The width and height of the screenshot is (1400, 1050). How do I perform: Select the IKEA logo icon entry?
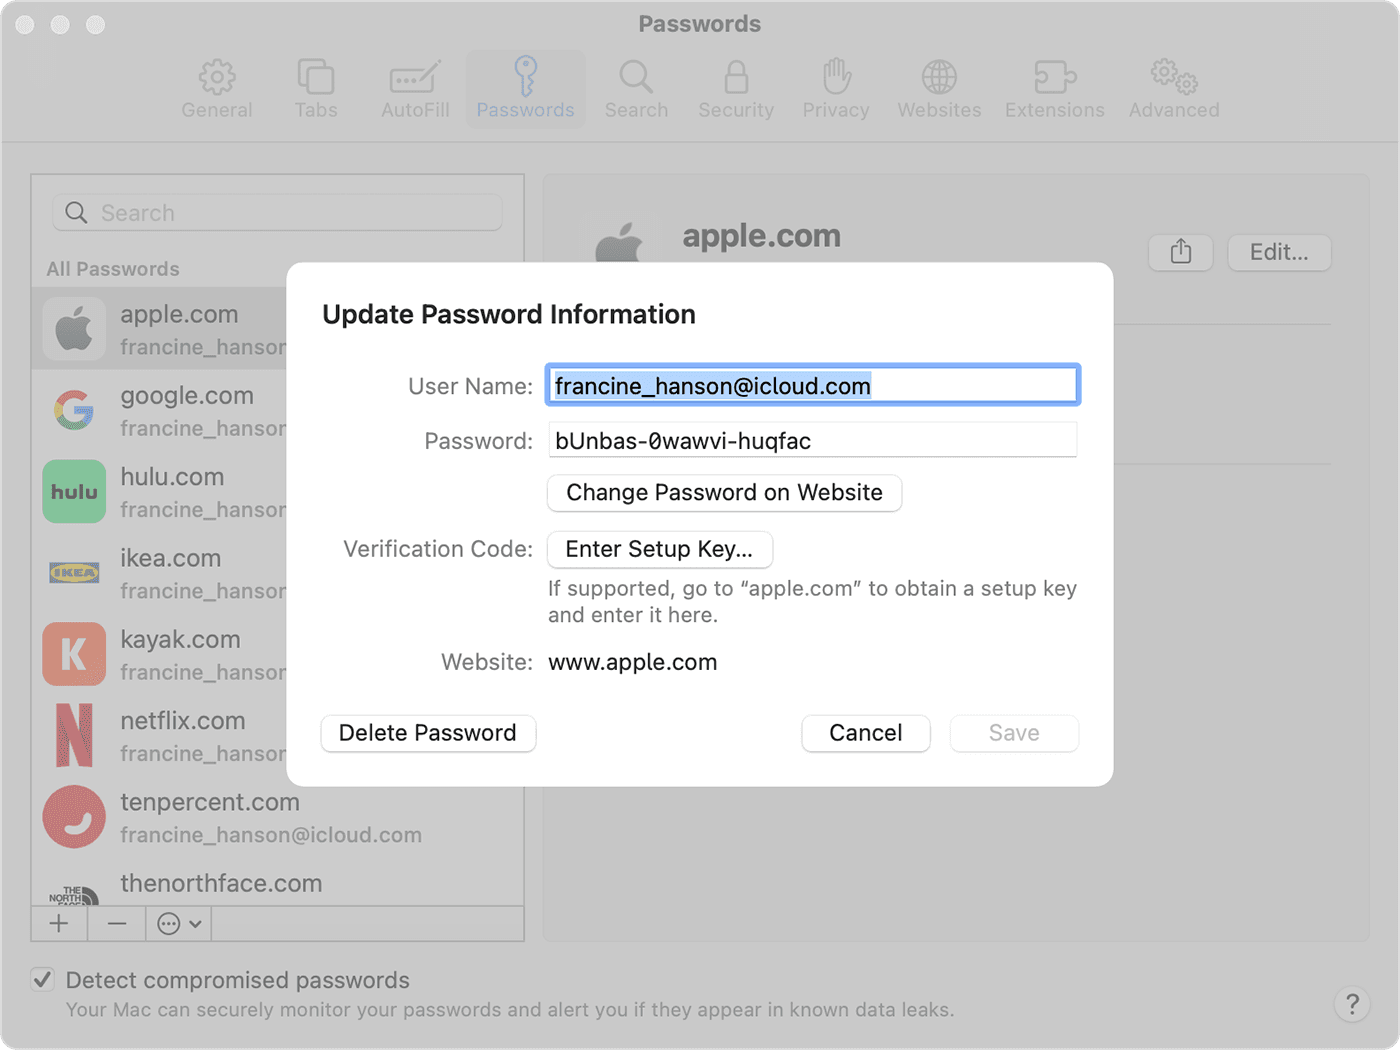pos(74,573)
